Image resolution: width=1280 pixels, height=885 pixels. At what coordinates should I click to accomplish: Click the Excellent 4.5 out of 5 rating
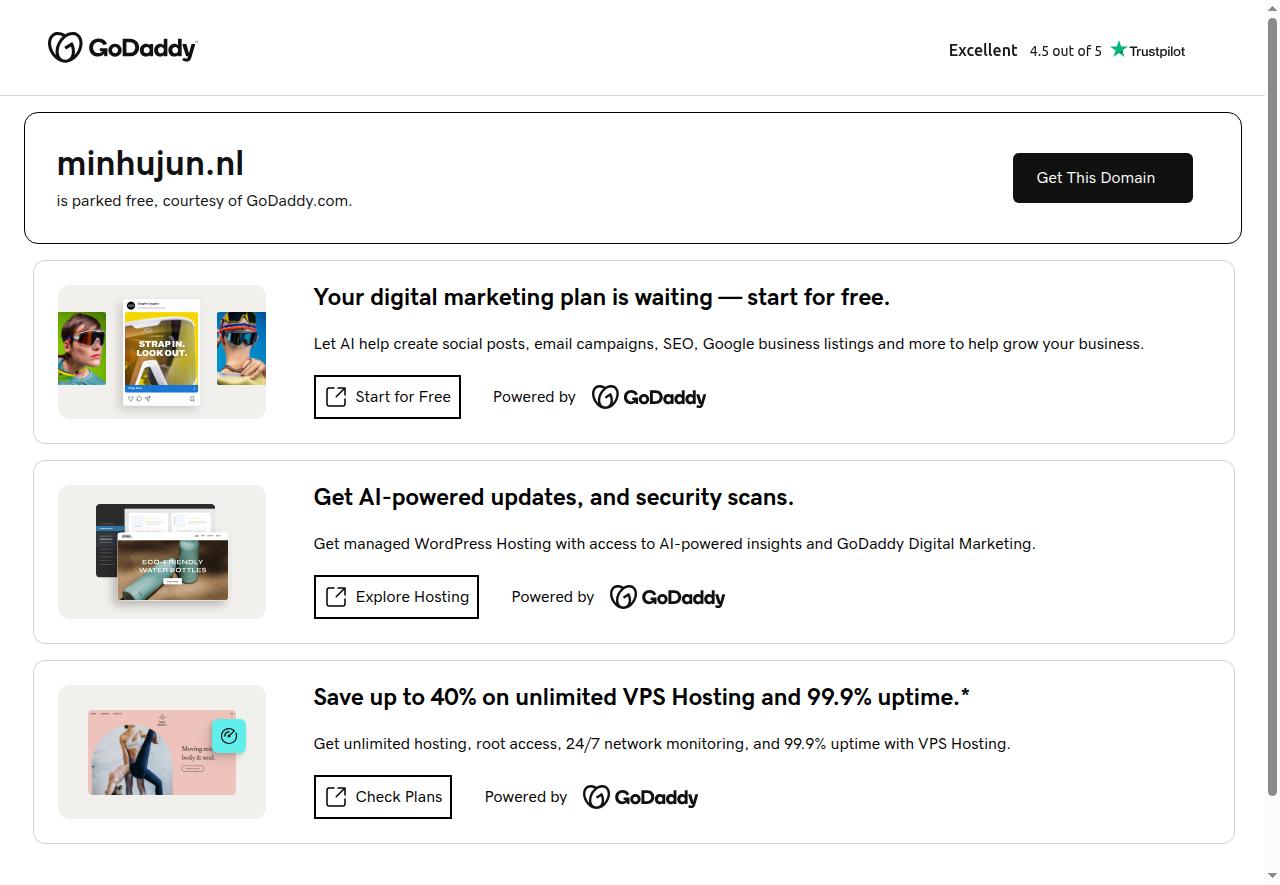tap(1025, 50)
